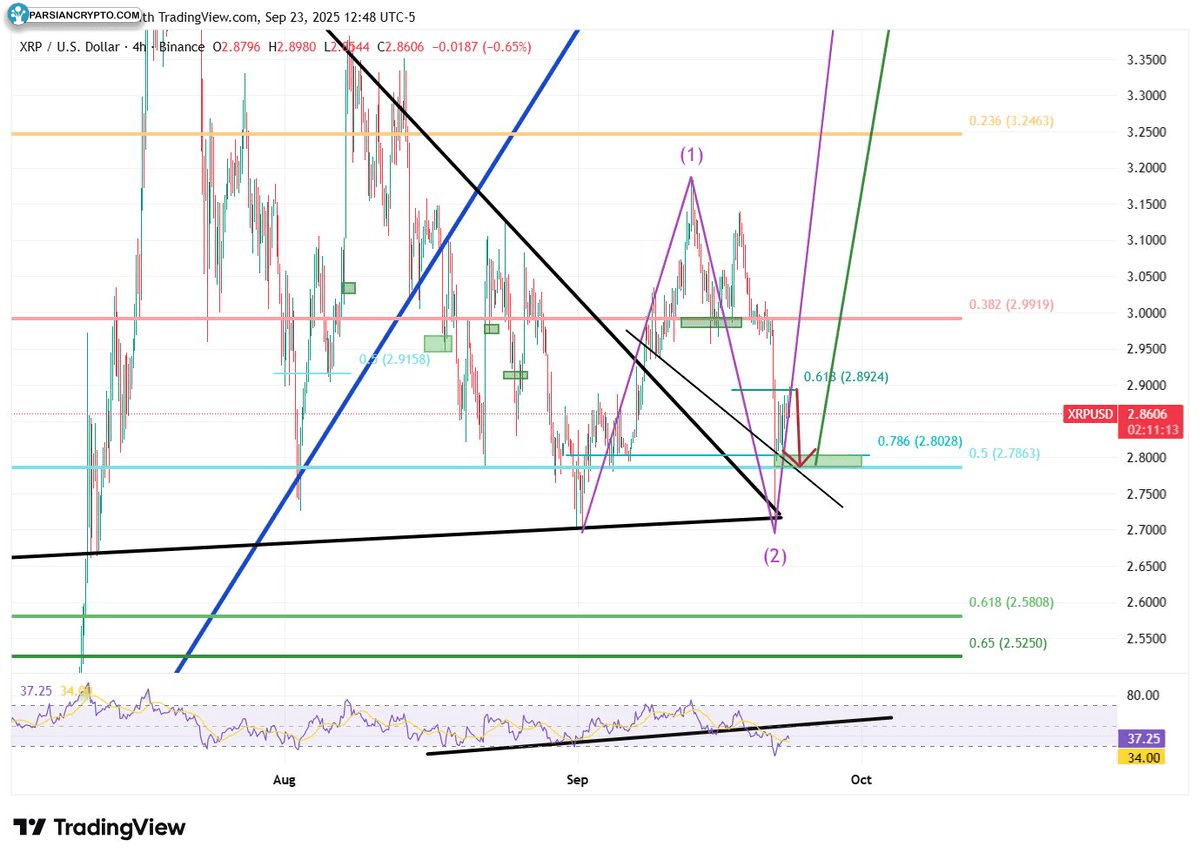Image resolution: width=1200 pixels, height=860 pixels.
Task: Select the 0.618 (2.5808) Fibonacci label
Action: (x=1010, y=603)
